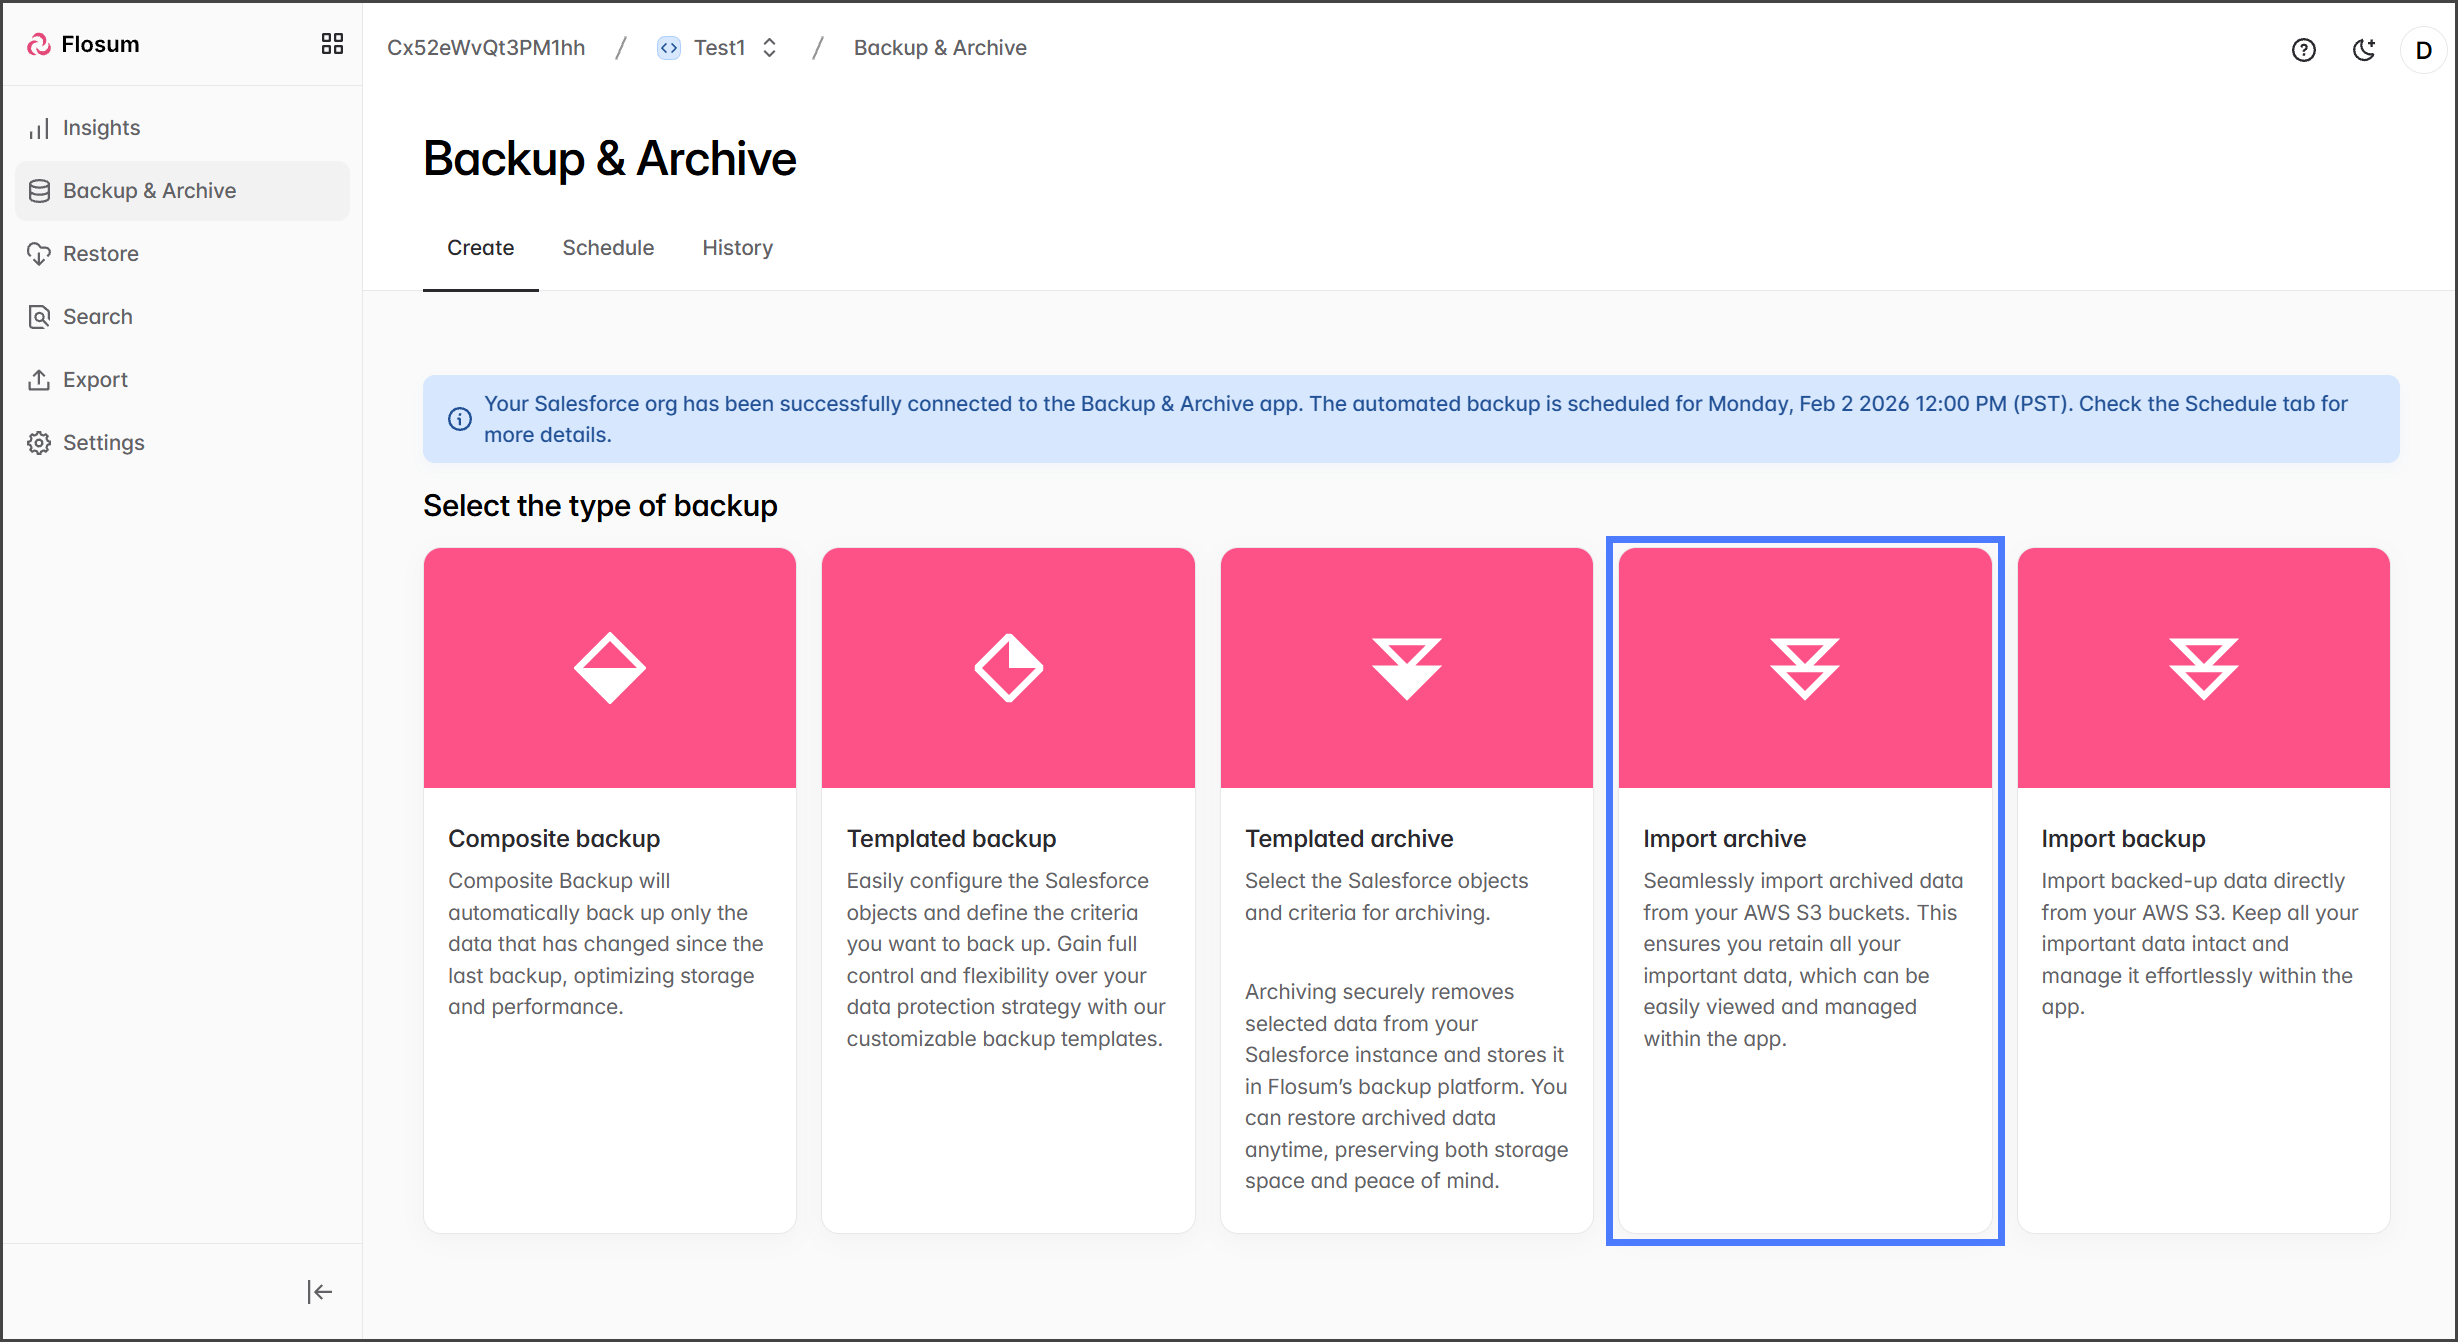Open the help question mark icon
This screenshot has height=1342, width=2458.
[x=2303, y=50]
